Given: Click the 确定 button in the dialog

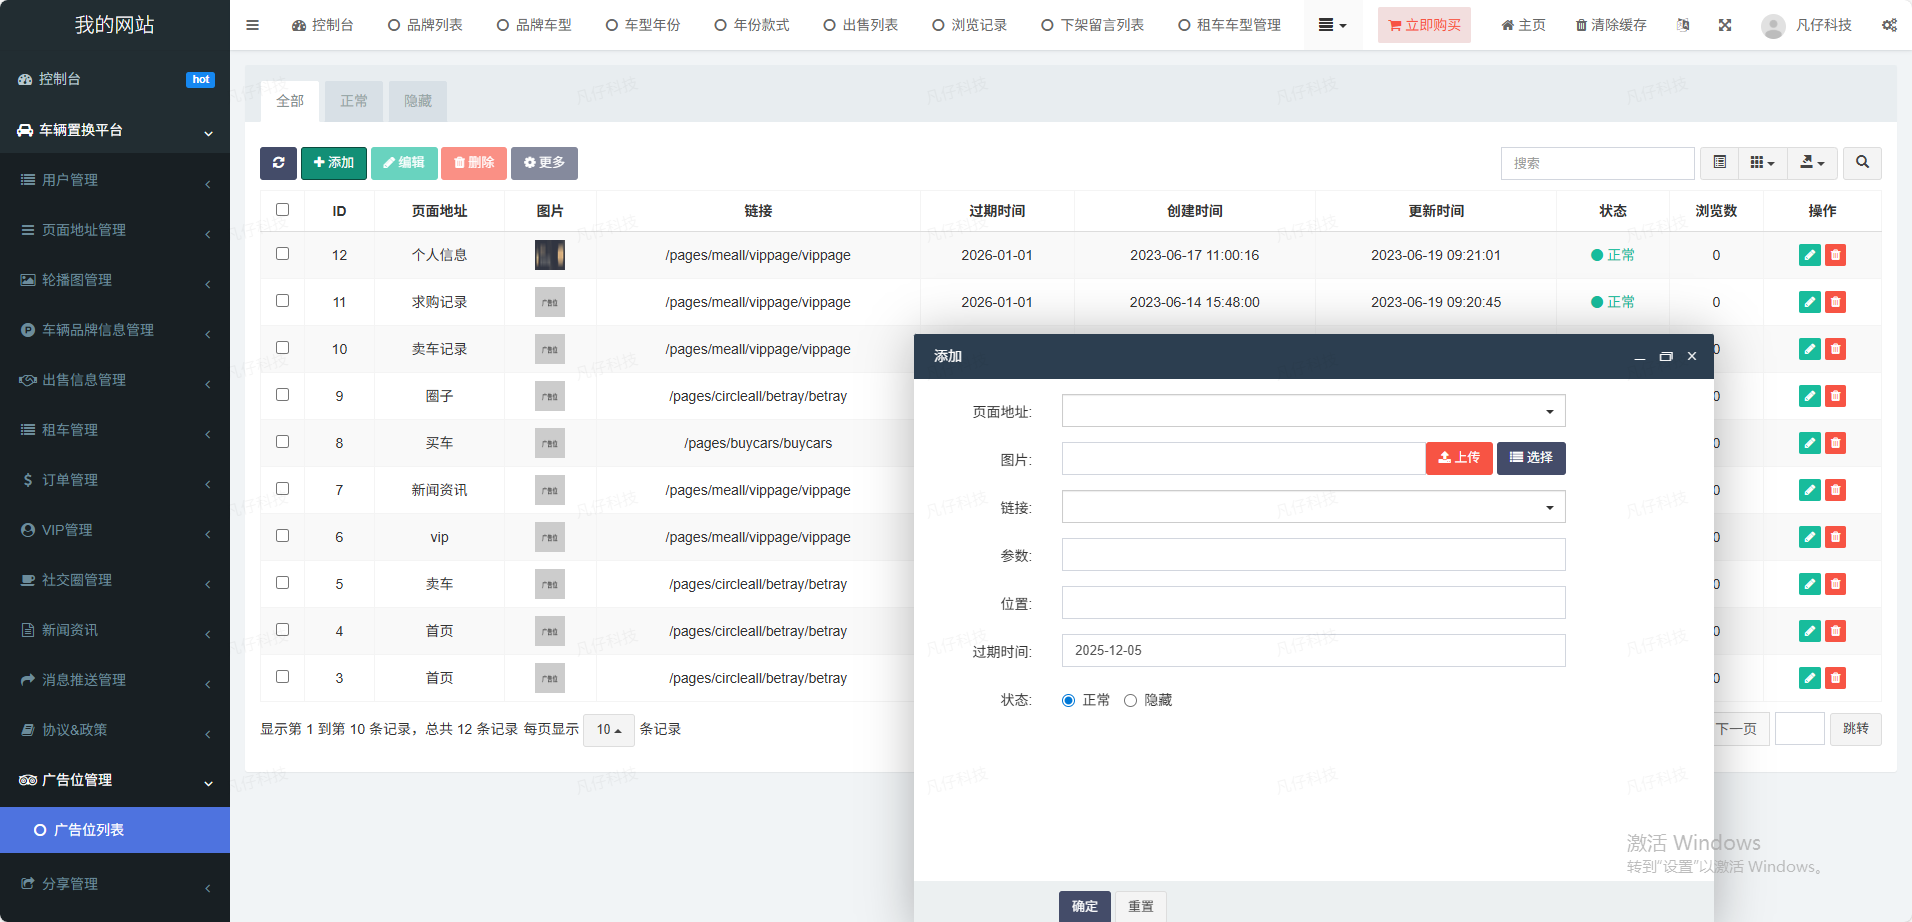Looking at the screenshot, I should [x=1084, y=906].
